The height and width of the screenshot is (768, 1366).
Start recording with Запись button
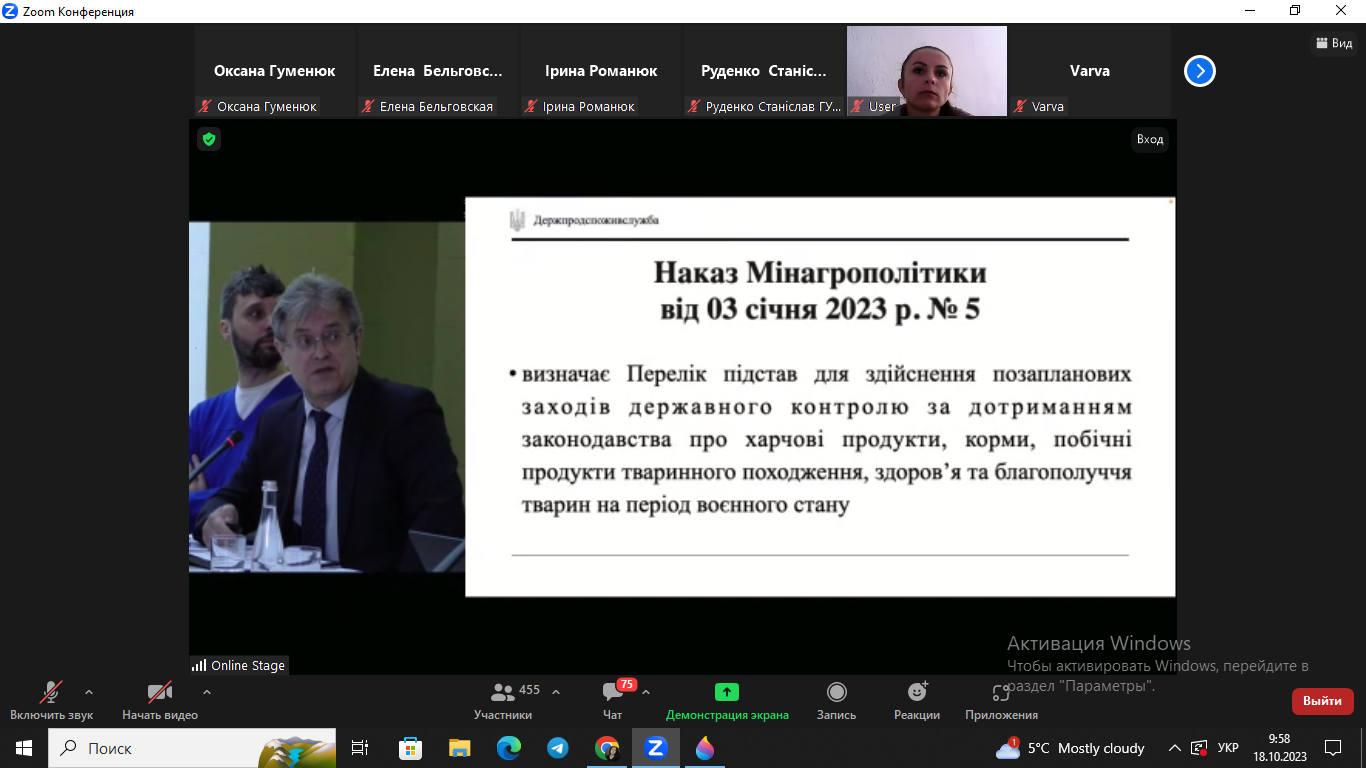(836, 700)
